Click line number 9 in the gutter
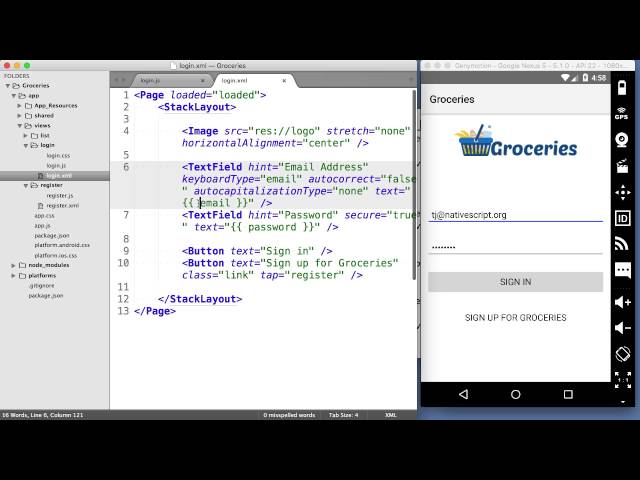640x480 pixels. coord(126,251)
